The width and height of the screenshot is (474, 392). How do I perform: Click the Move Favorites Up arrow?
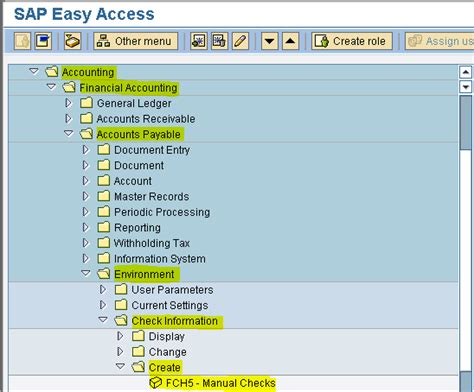click(290, 41)
